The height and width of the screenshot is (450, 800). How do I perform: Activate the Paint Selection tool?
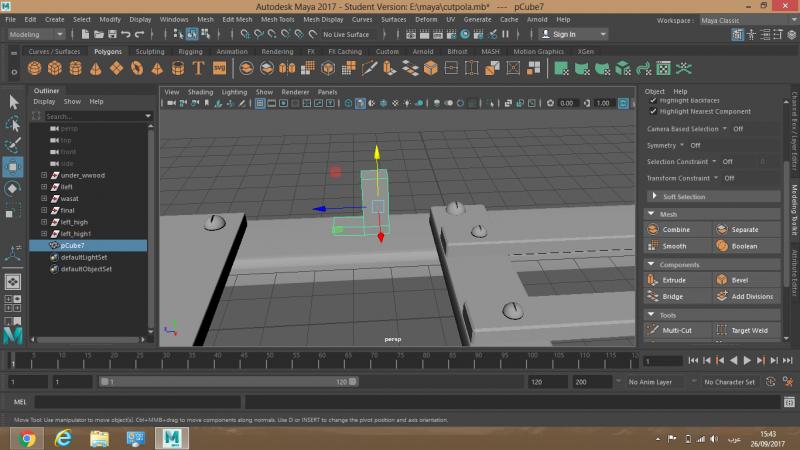coord(13,145)
